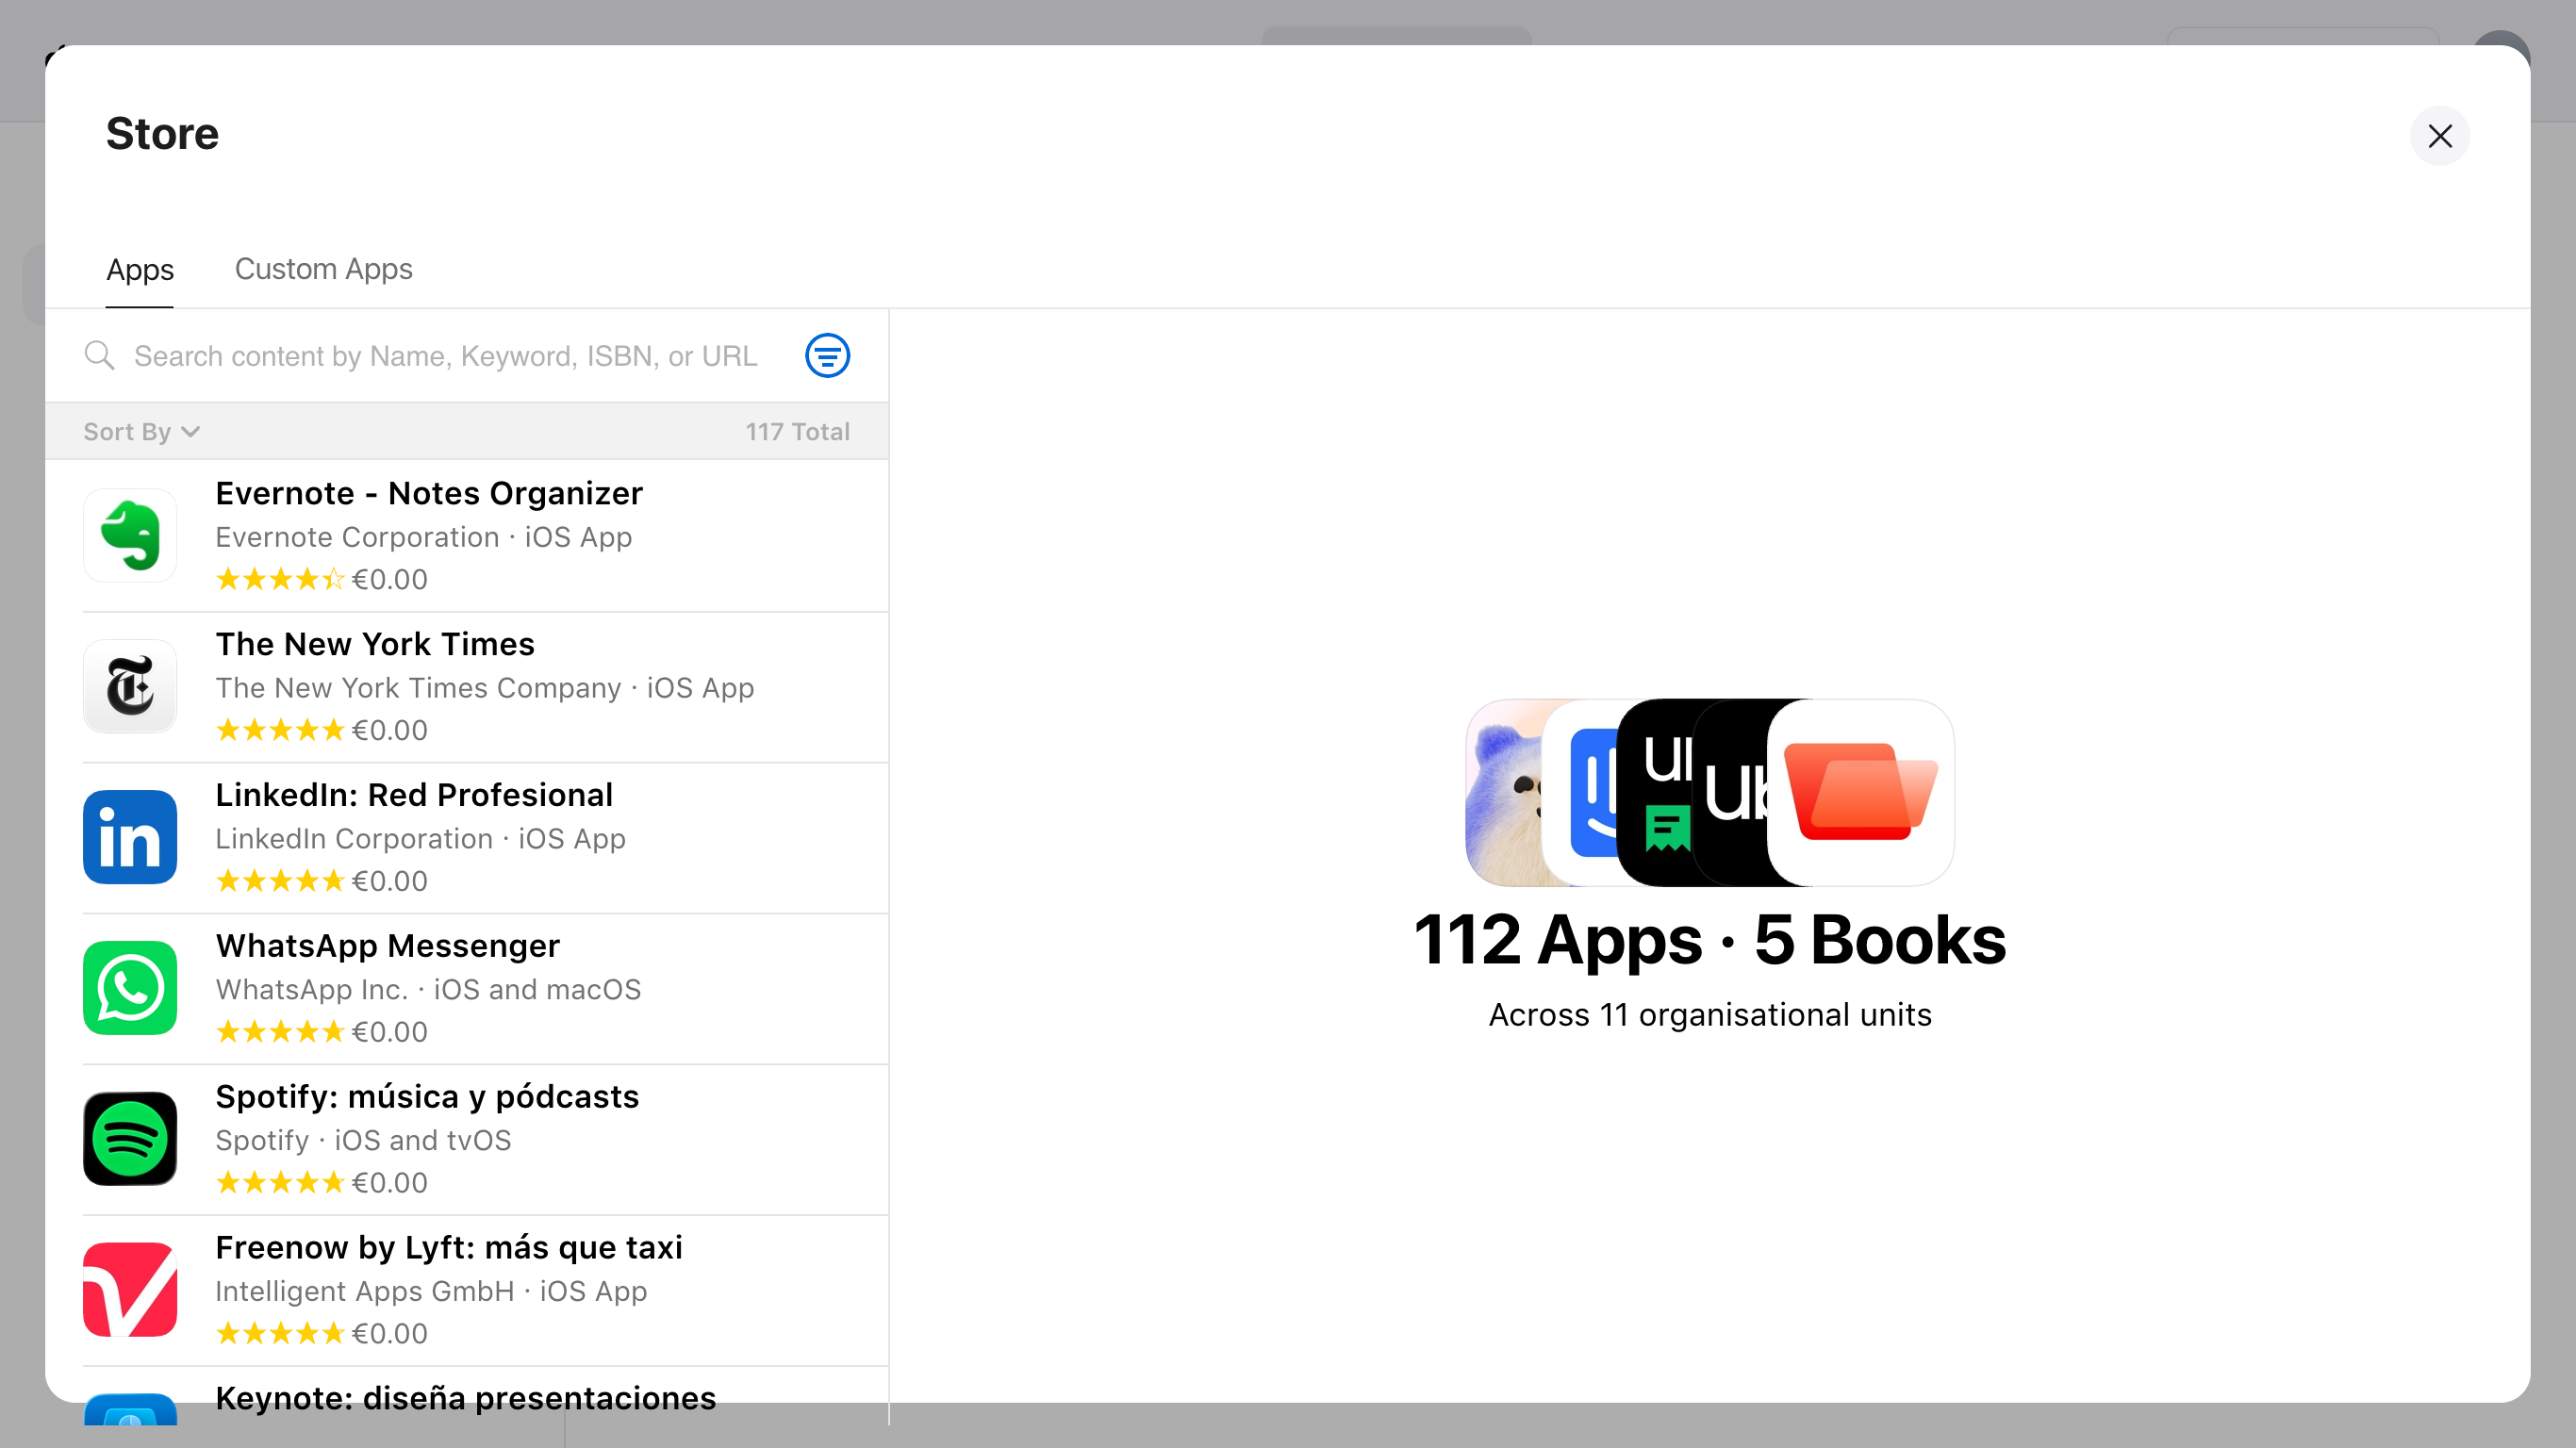Switch to the Apps tab
This screenshot has height=1448, width=2576.
[140, 270]
